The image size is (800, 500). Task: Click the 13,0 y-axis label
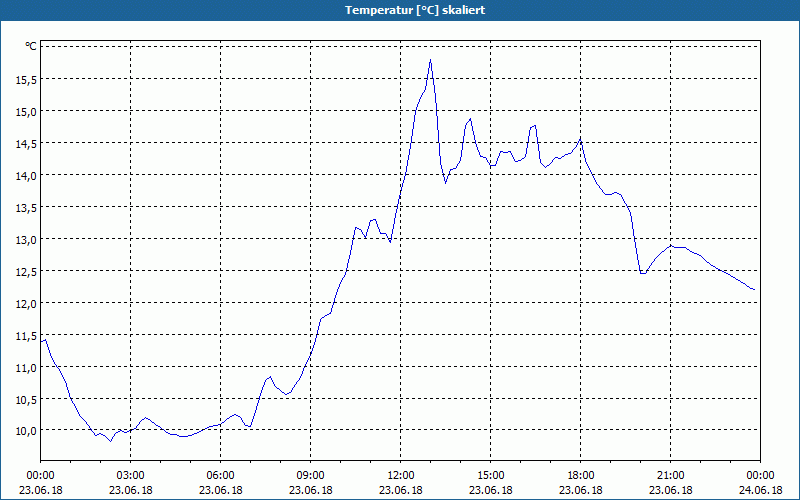coord(26,239)
